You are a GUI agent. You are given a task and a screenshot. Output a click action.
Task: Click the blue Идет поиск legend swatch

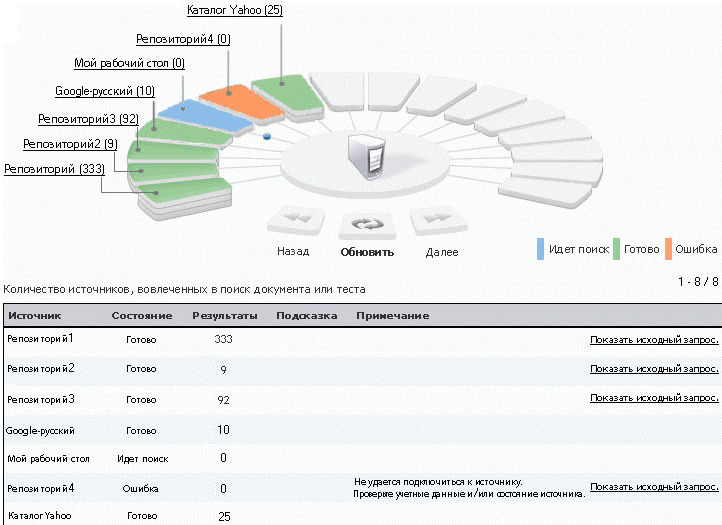(541, 249)
